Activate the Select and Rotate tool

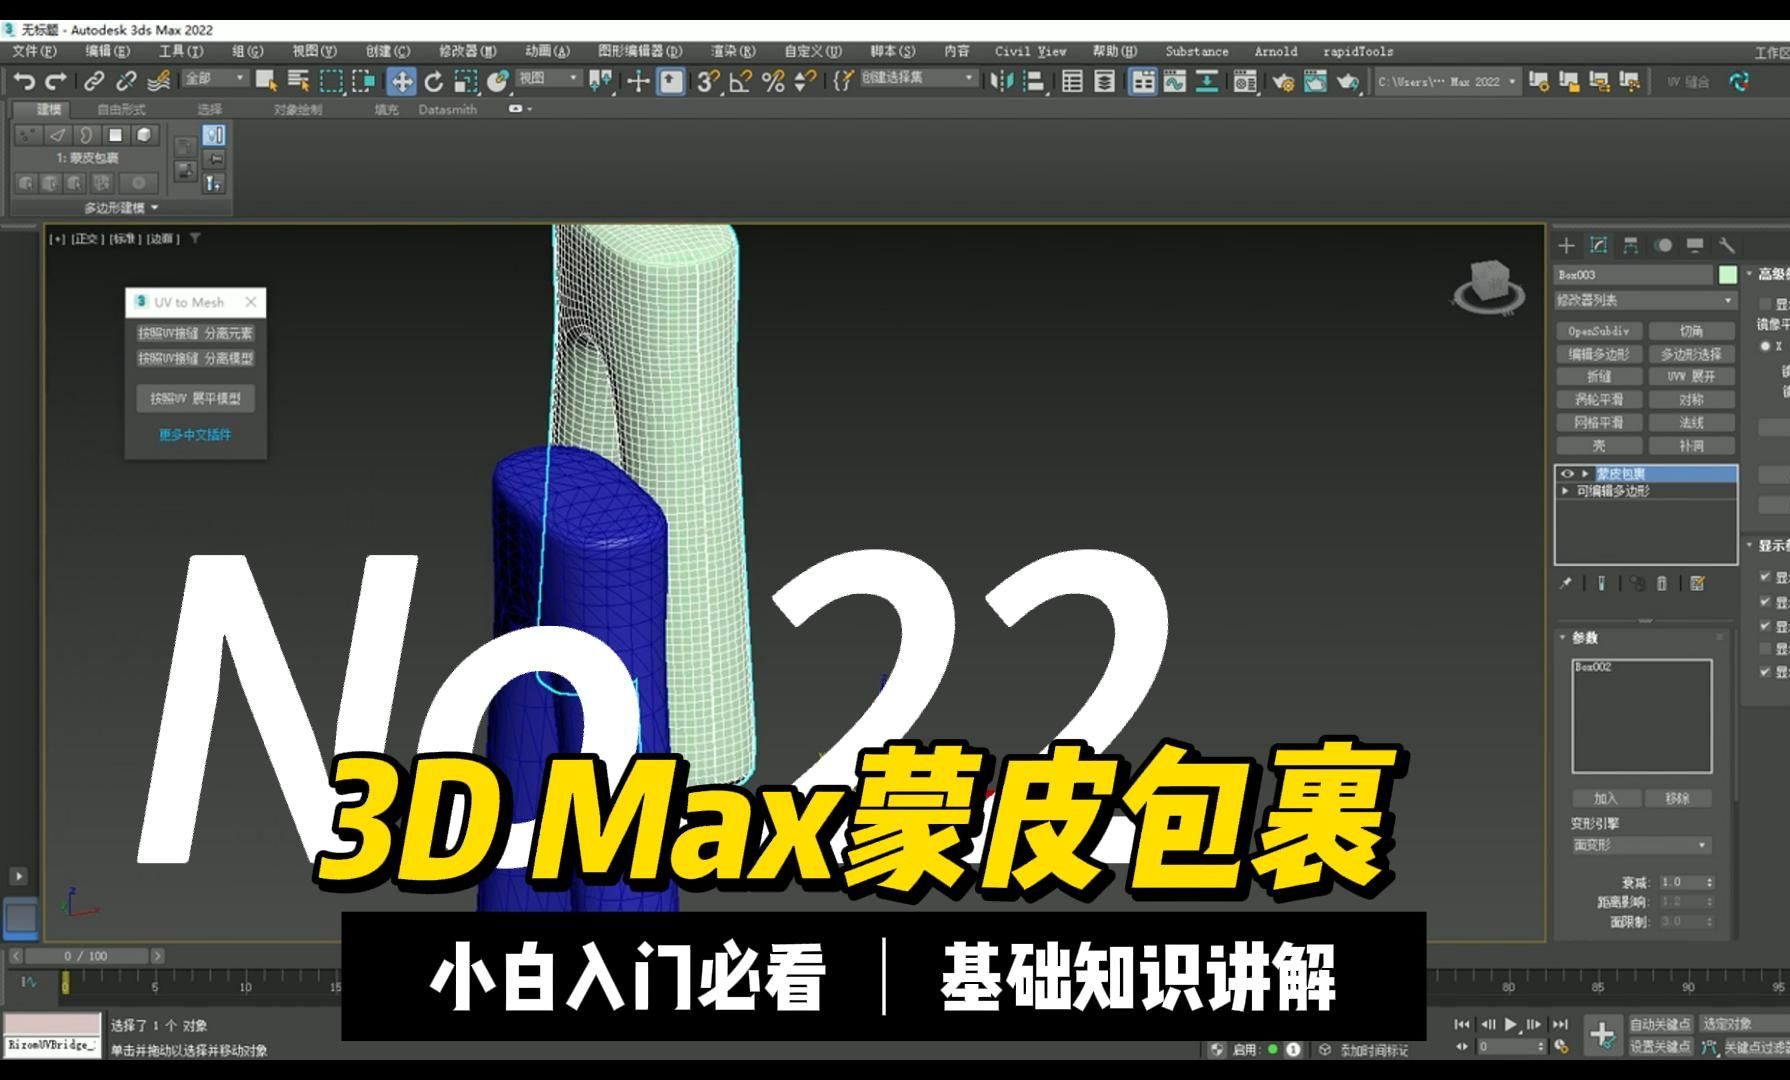[x=433, y=82]
